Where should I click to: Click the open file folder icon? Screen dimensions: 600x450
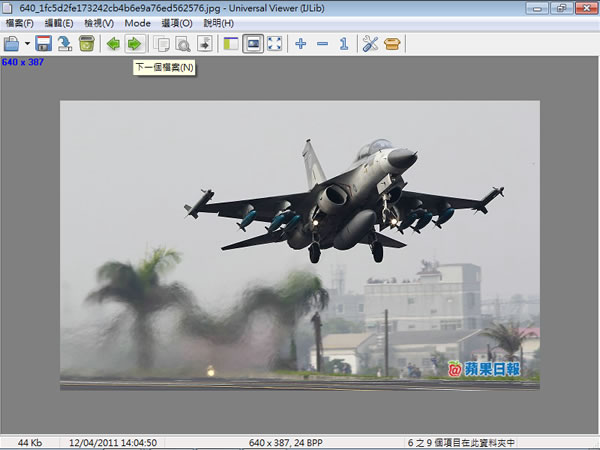click(x=12, y=44)
